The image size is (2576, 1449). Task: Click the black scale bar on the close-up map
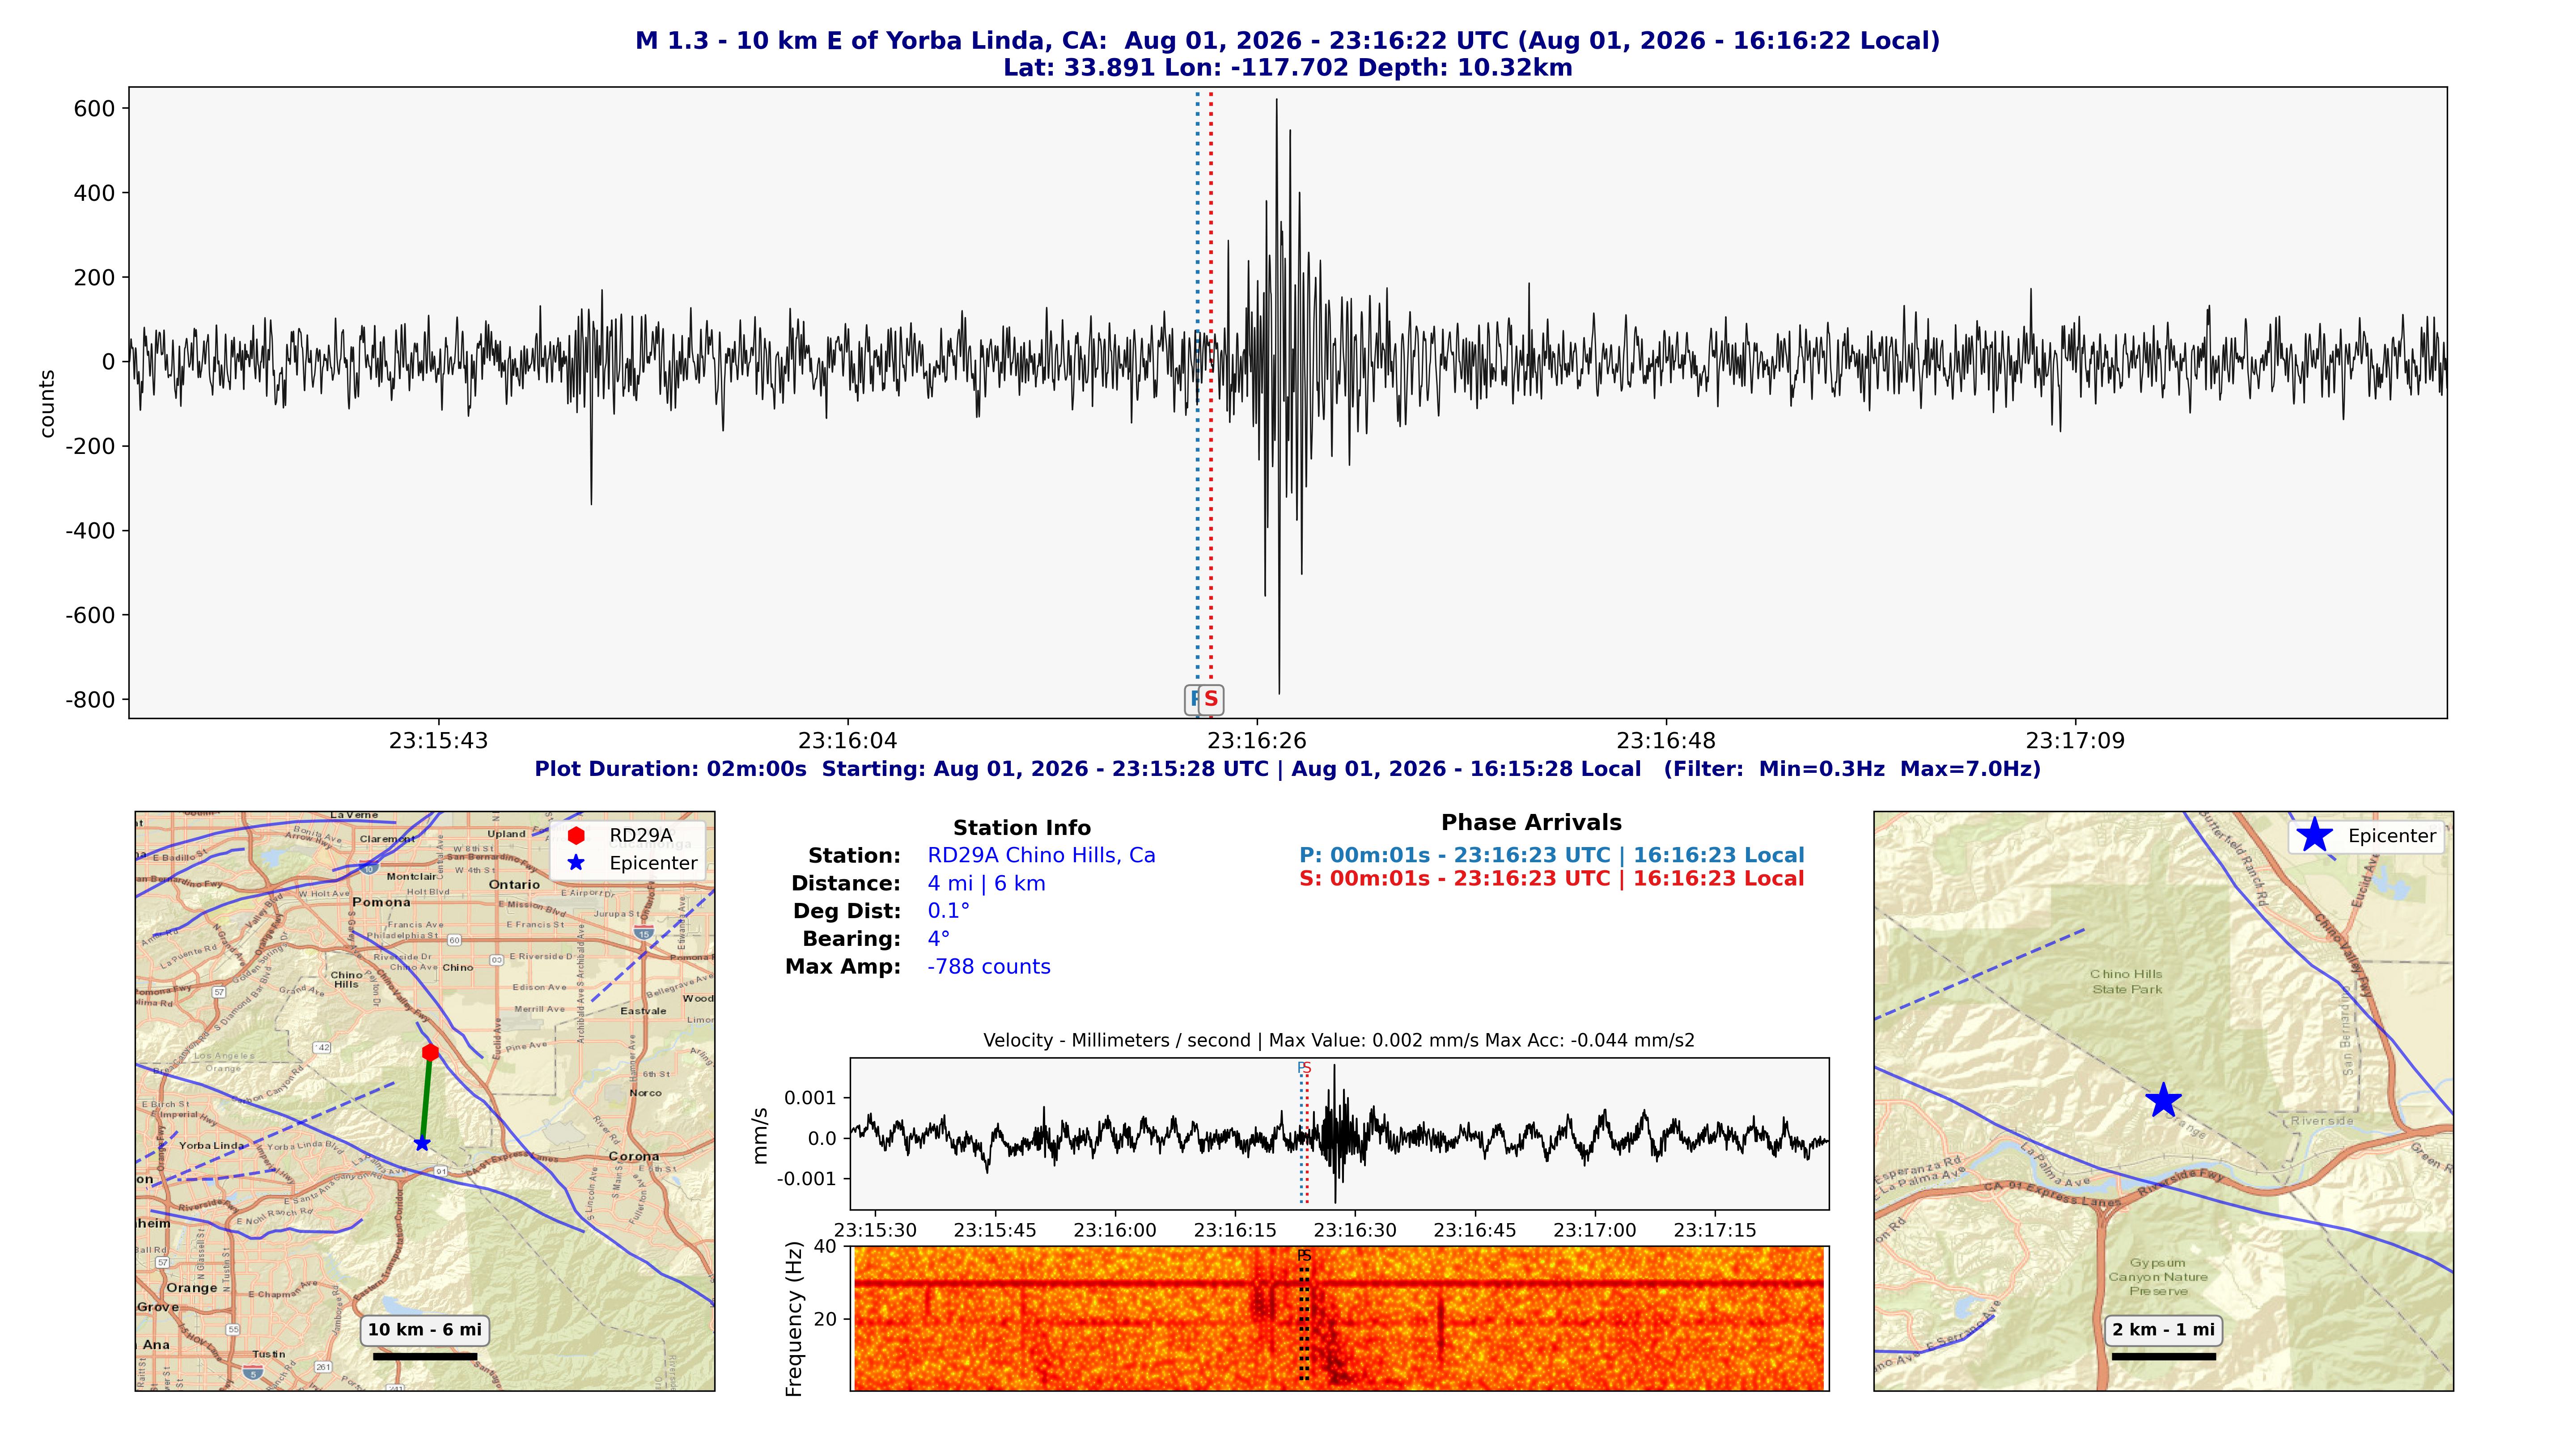tap(2164, 1357)
